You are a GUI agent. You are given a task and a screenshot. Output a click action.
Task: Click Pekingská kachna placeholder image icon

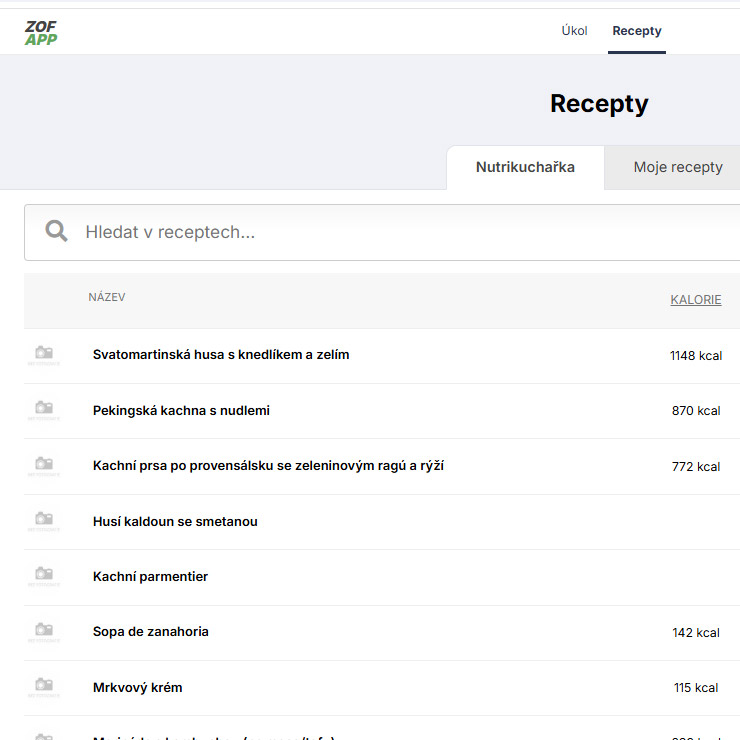point(44,410)
